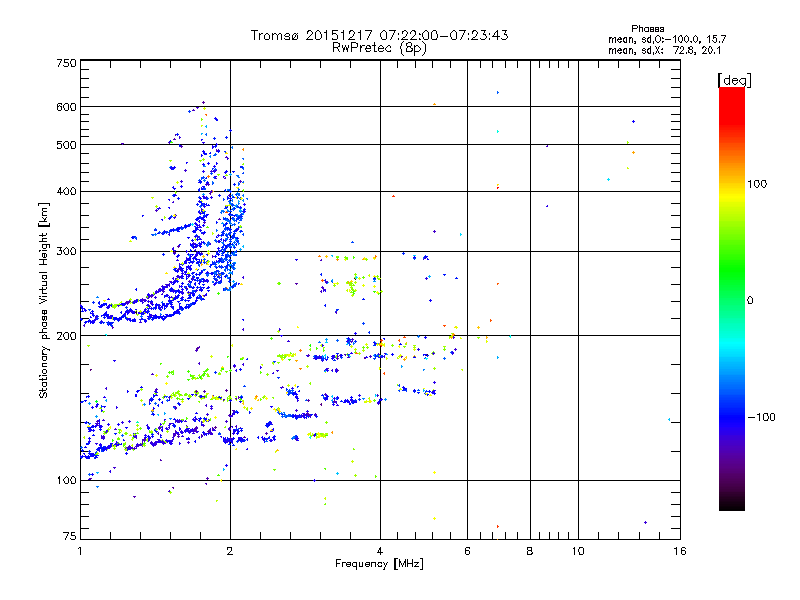Click the y-axis tick label "500"
This screenshot has height=600, width=800.
pyautogui.click(x=66, y=145)
